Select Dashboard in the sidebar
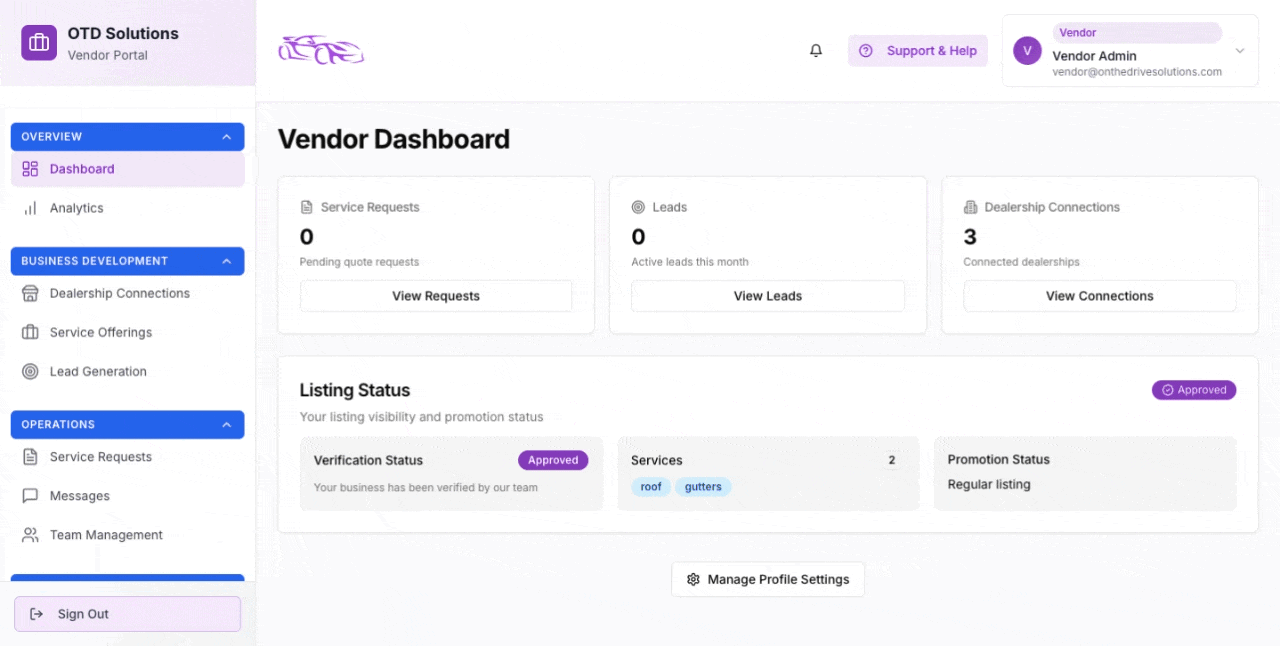The image size is (1280, 646). (82, 169)
